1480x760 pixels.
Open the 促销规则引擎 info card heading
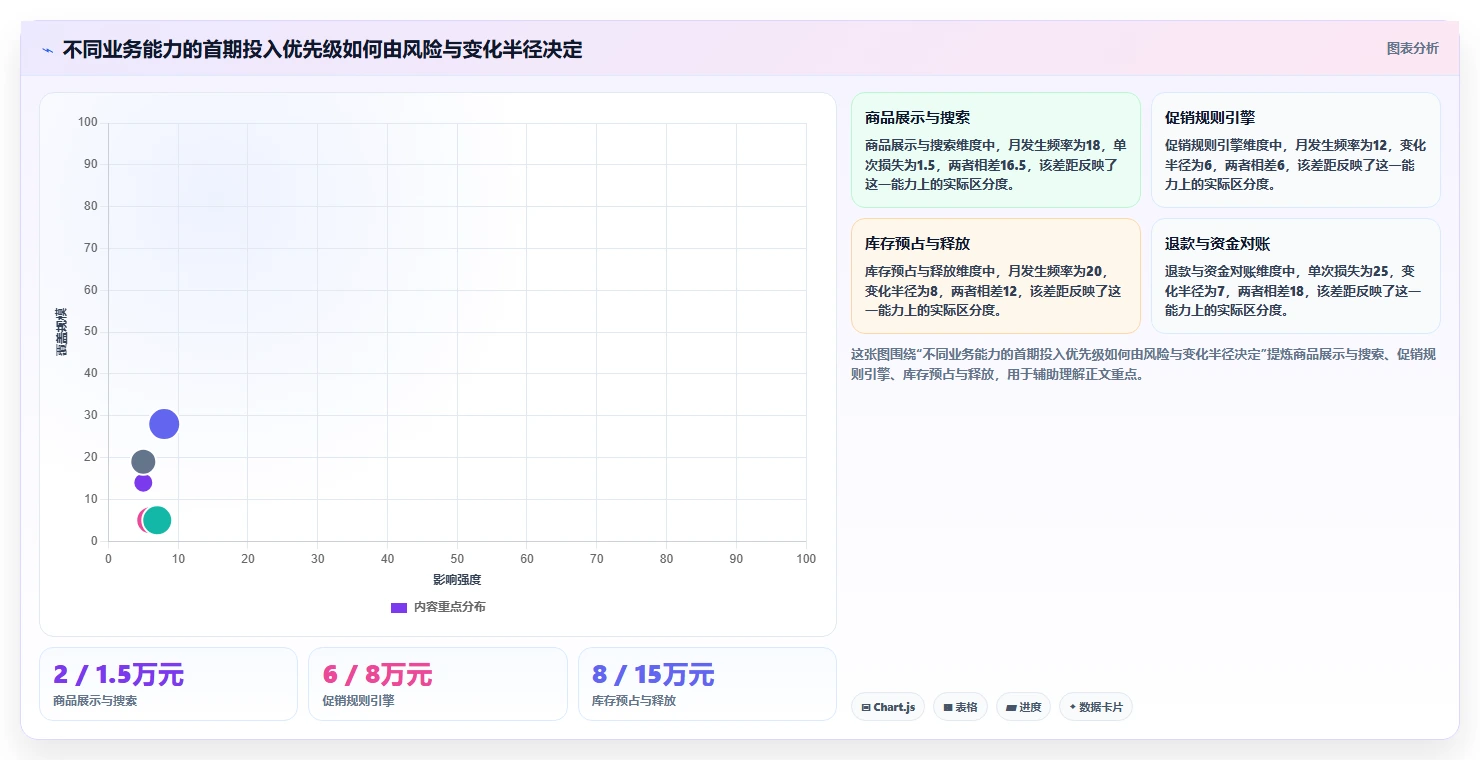click(x=1209, y=118)
